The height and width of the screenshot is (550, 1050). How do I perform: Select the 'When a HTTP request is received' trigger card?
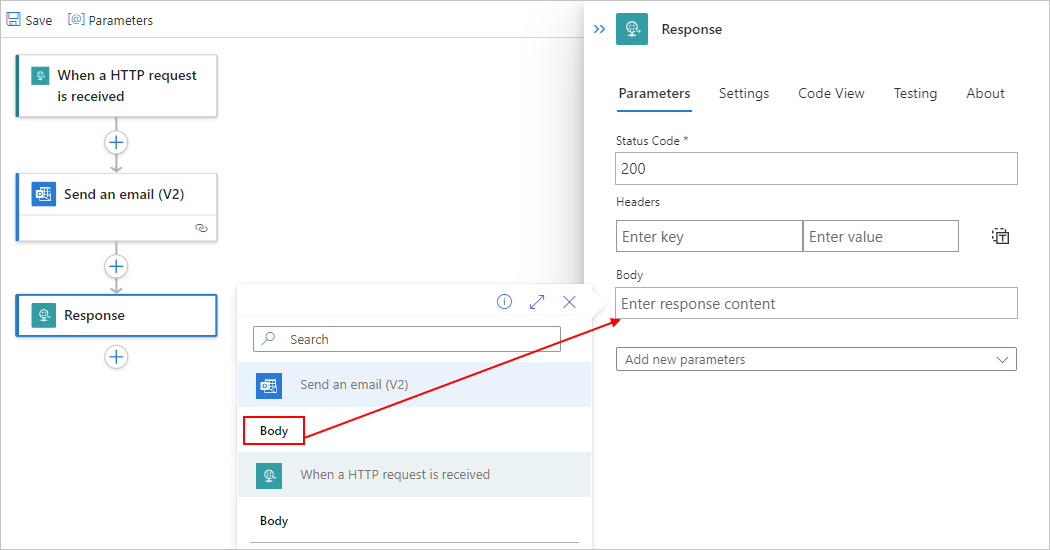point(117,86)
